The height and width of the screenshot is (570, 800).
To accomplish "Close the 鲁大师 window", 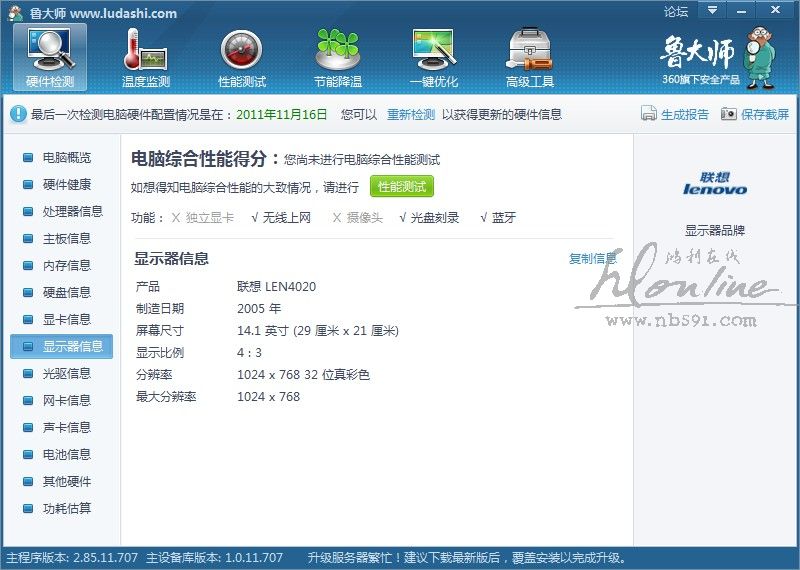I will [776, 10].
